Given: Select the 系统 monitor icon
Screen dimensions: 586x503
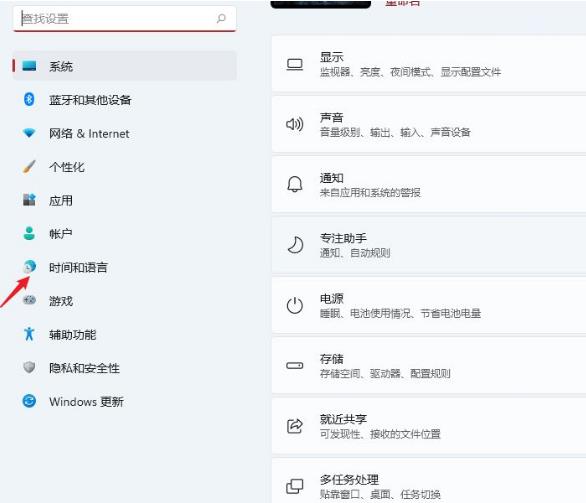Looking at the screenshot, I should click(29, 66).
